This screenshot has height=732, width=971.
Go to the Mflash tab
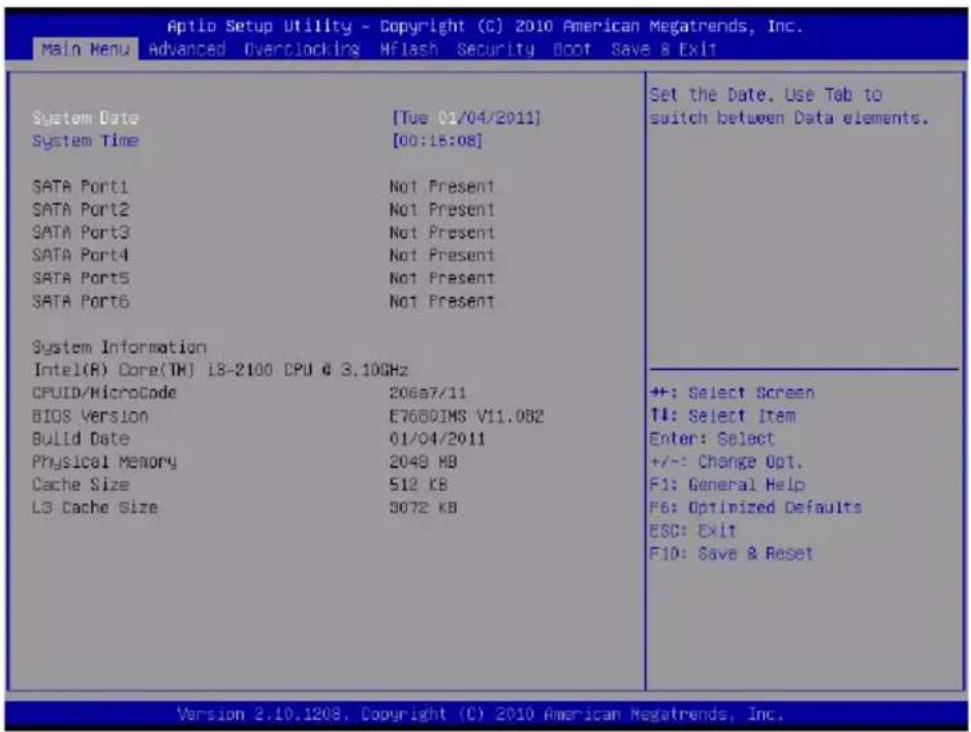click(409, 49)
